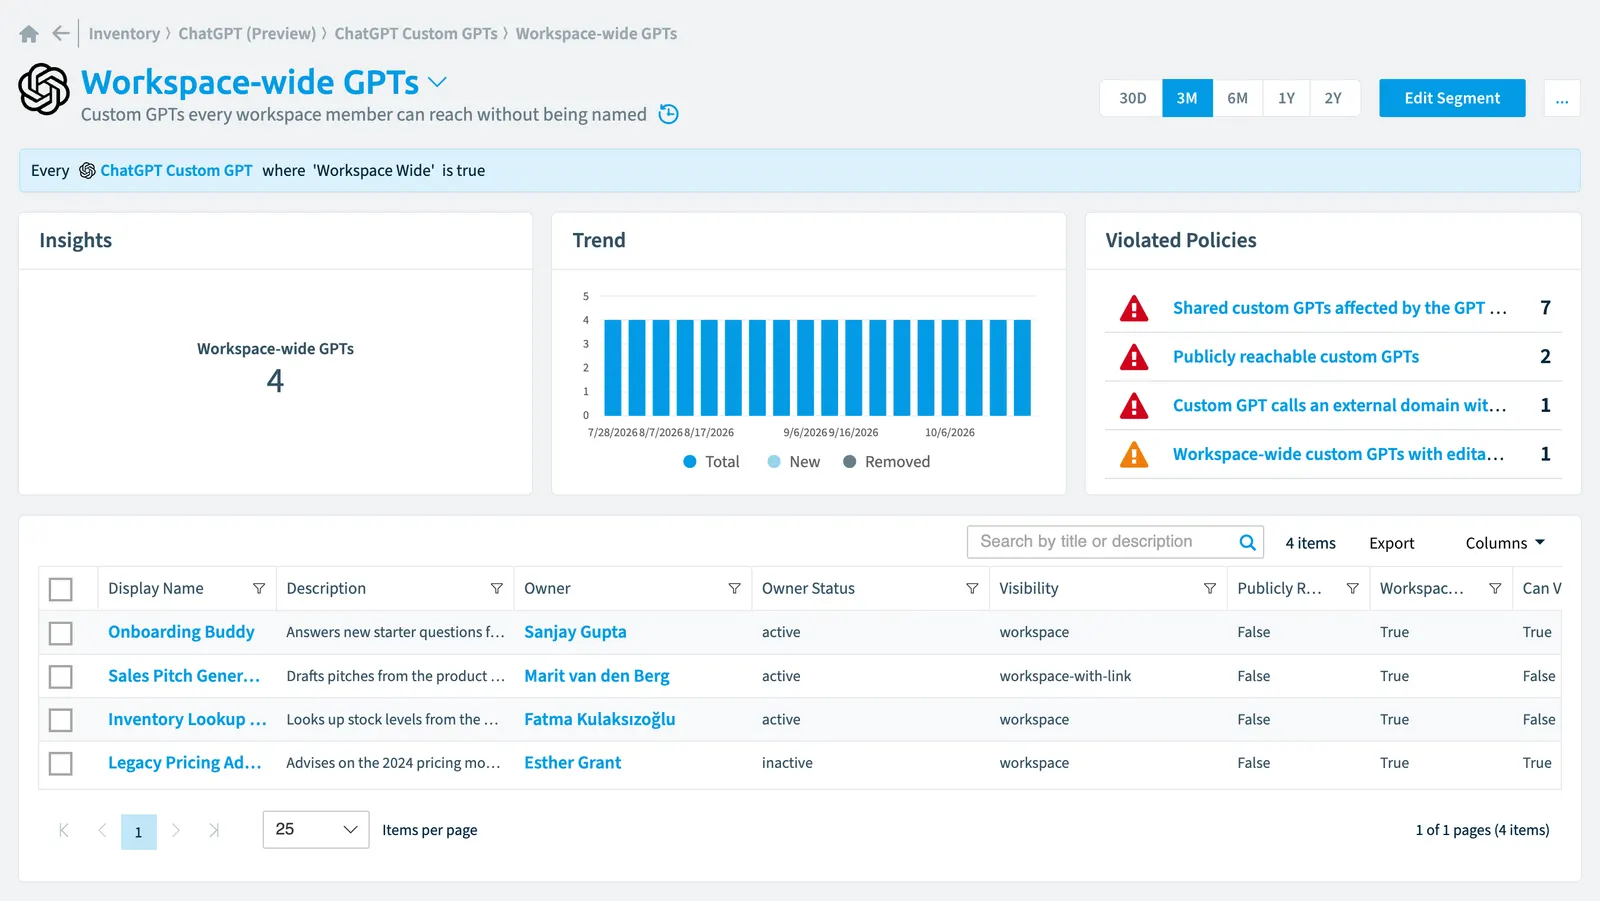Export the table items
Viewport: 1600px width, 901px height.
[x=1392, y=543]
